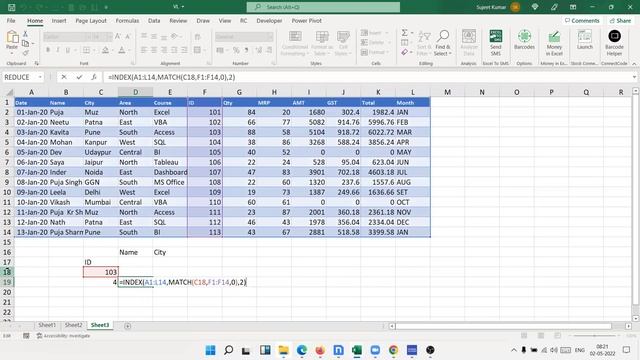Screen dimensions: 640x360
Task: Open the Data ribbon tab
Action: [x=154, y=20]
